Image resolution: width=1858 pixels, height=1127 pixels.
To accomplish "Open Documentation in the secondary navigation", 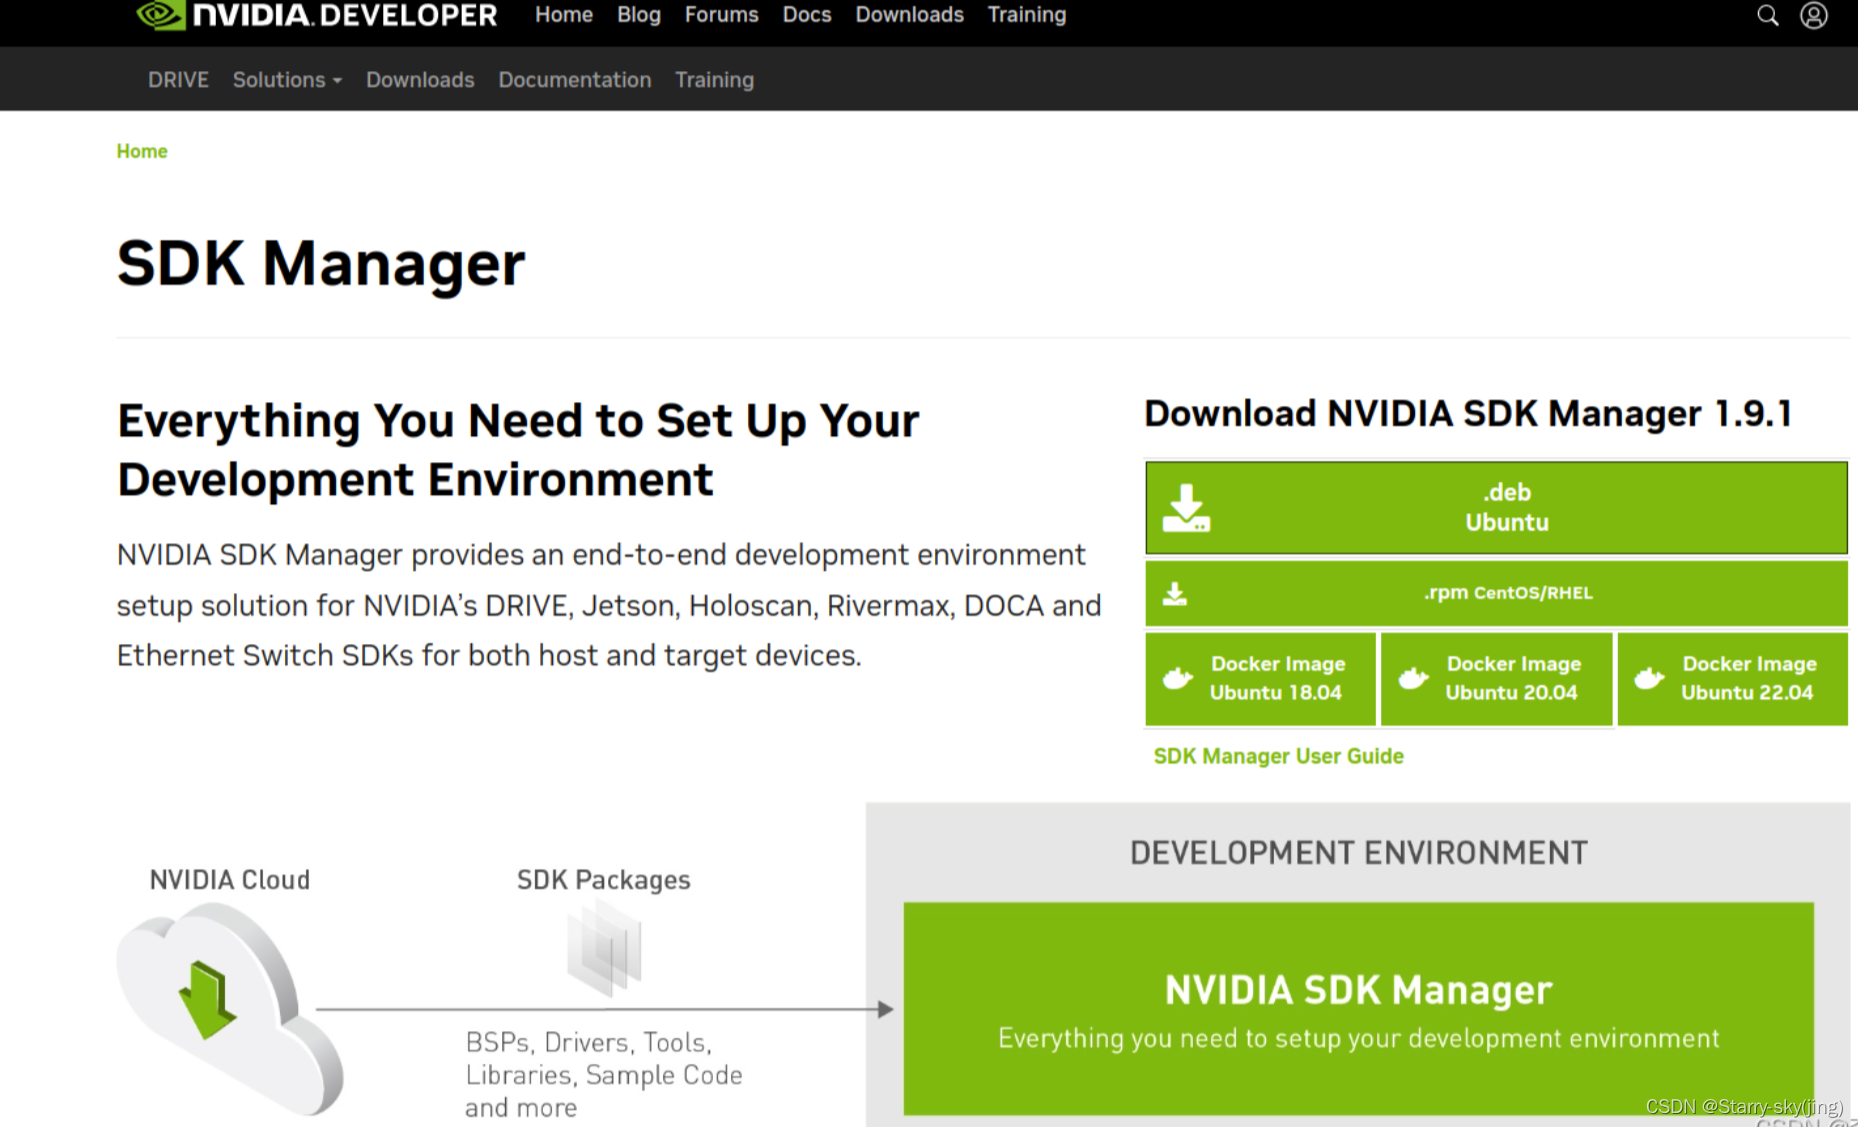I will click(x=575, y=80).
